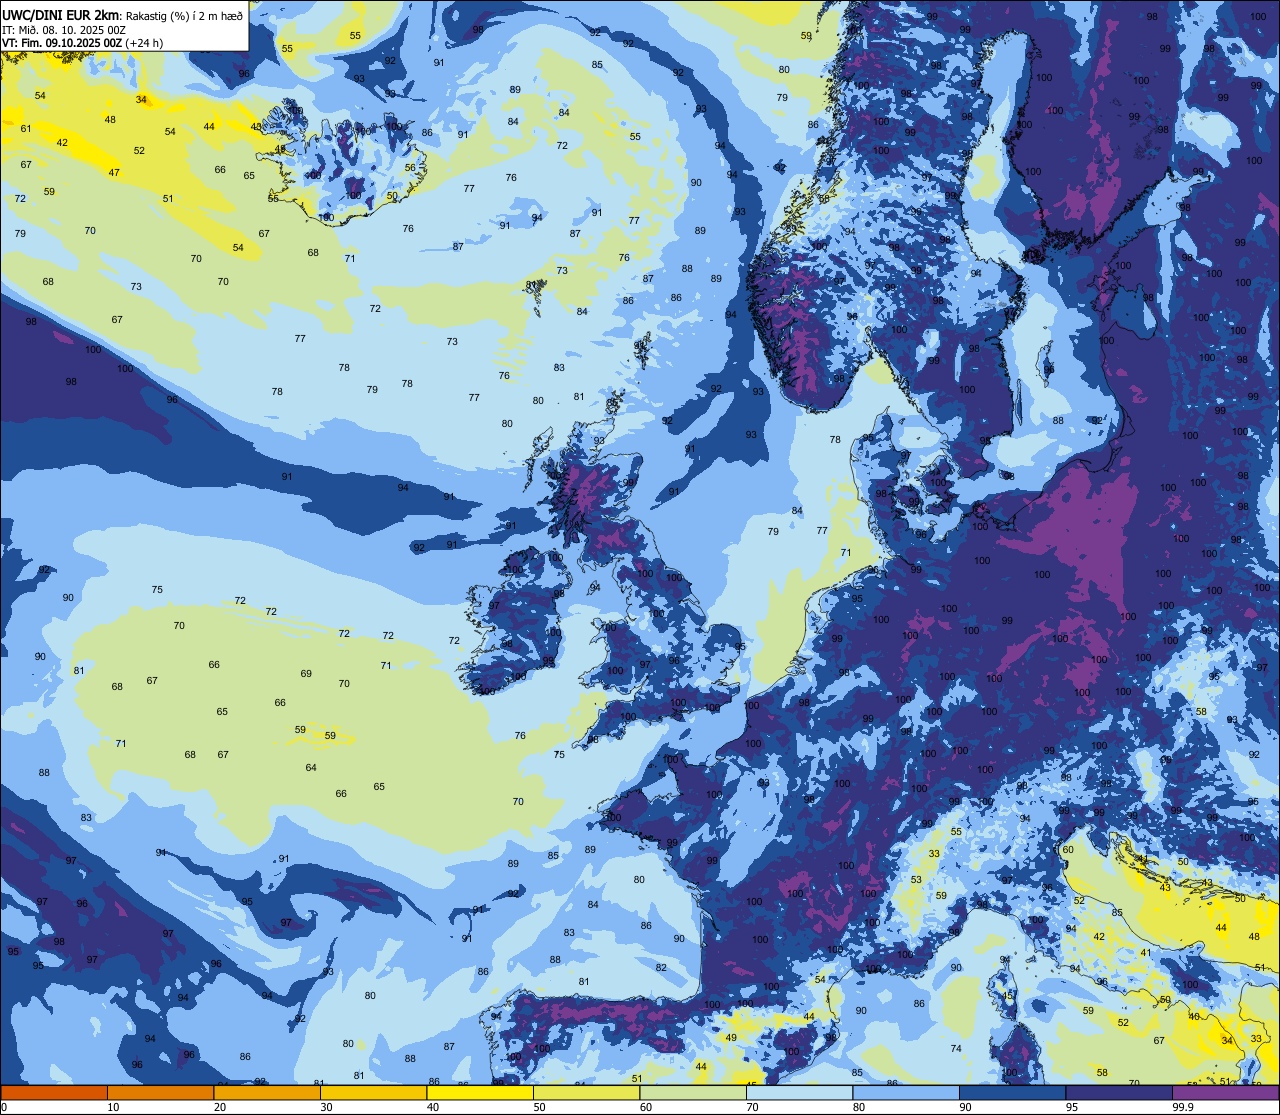Screen dimensions: 1280x1115
Task: Click the legend tick label 30
Action: tap(326, 1107)
